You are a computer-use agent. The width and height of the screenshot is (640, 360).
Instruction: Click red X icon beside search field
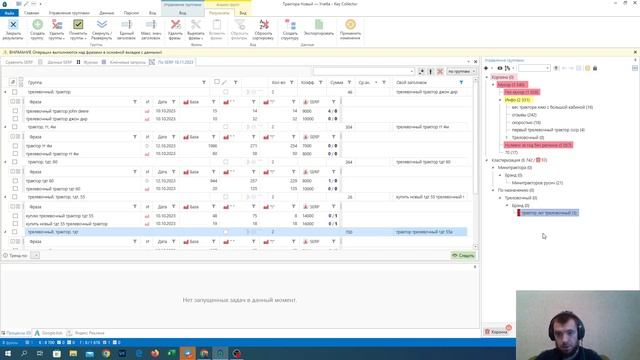[x=440, y=71]
